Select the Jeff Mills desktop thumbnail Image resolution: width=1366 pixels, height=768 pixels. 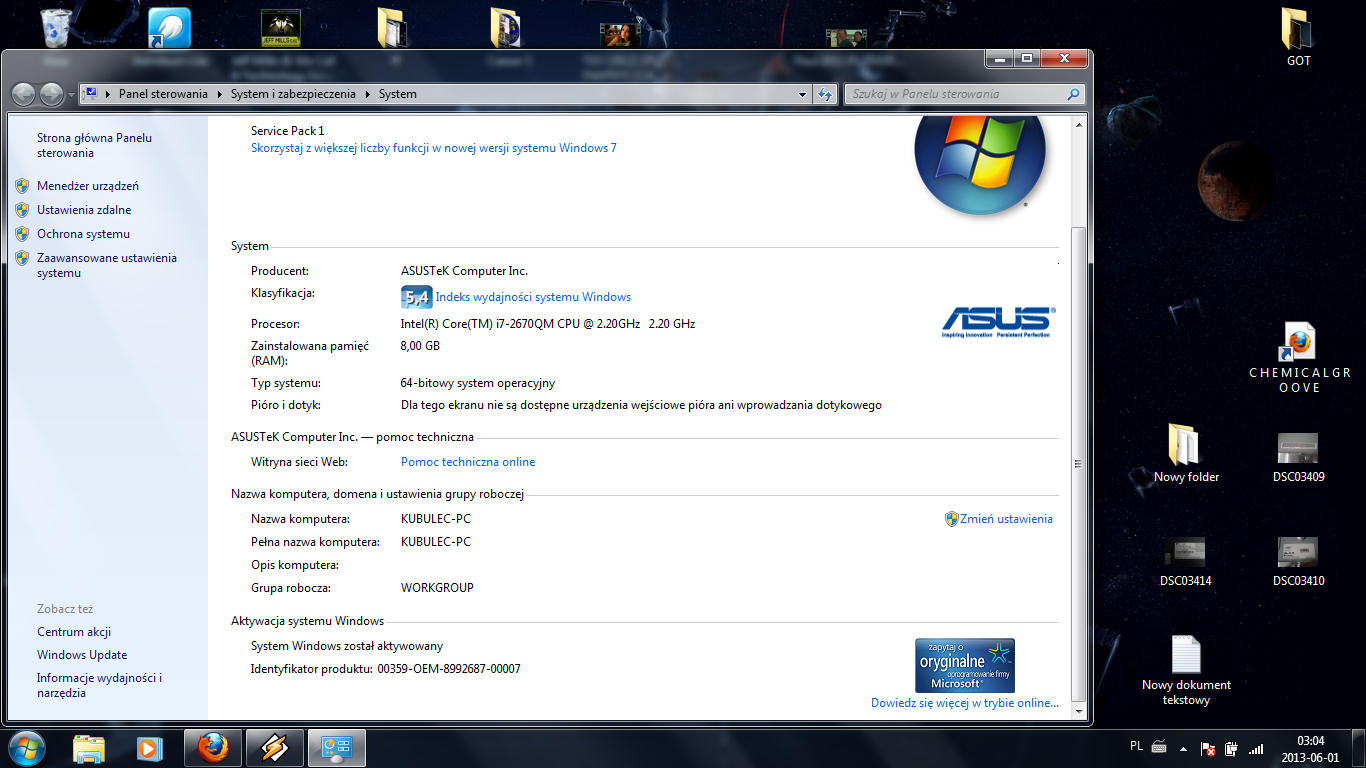(281, 28)
